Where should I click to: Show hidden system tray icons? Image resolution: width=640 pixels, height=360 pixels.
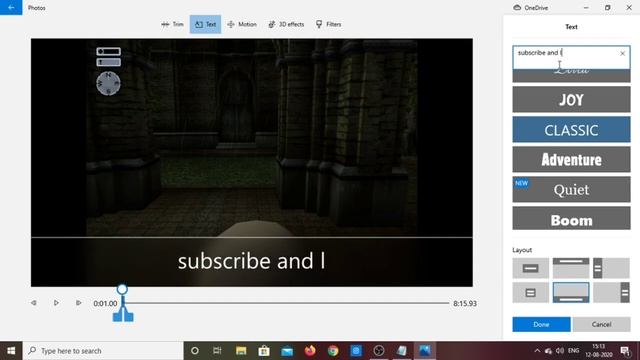(537, 351)
